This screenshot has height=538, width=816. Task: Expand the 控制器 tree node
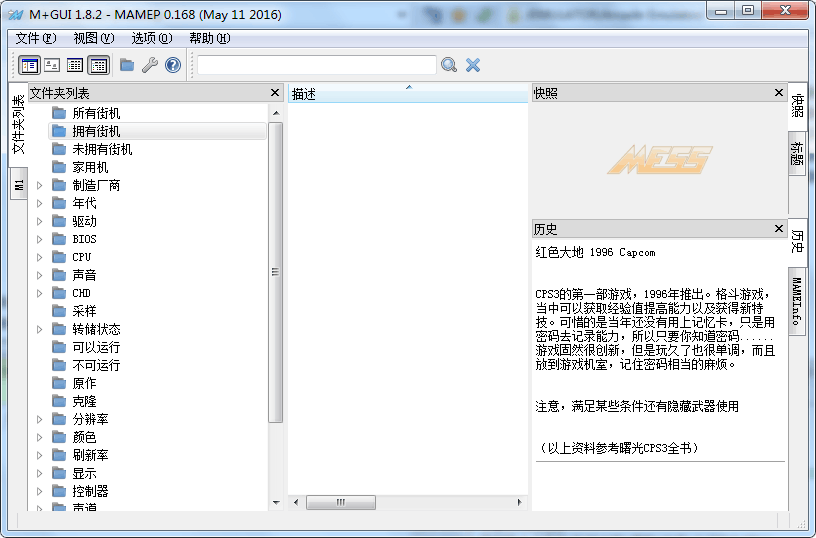point(40,491)
